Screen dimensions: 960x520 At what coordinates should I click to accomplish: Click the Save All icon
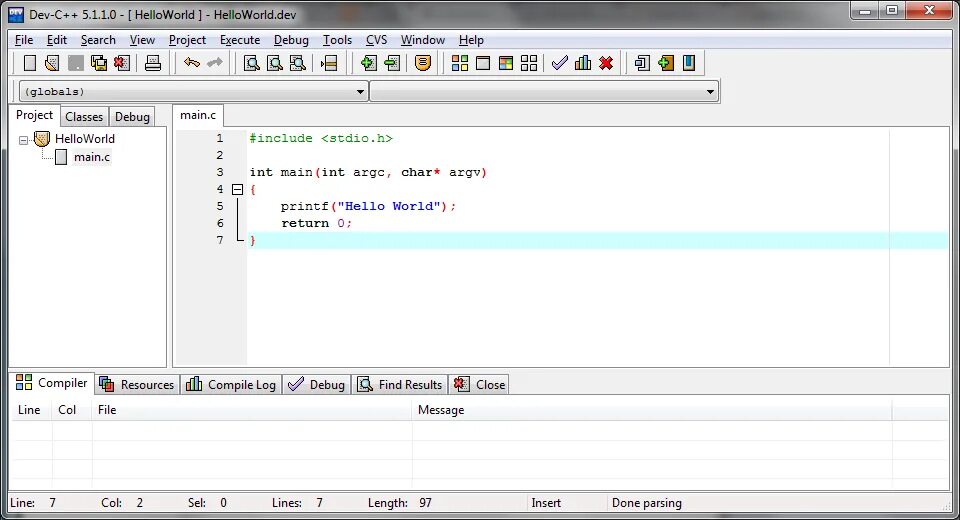99,63
